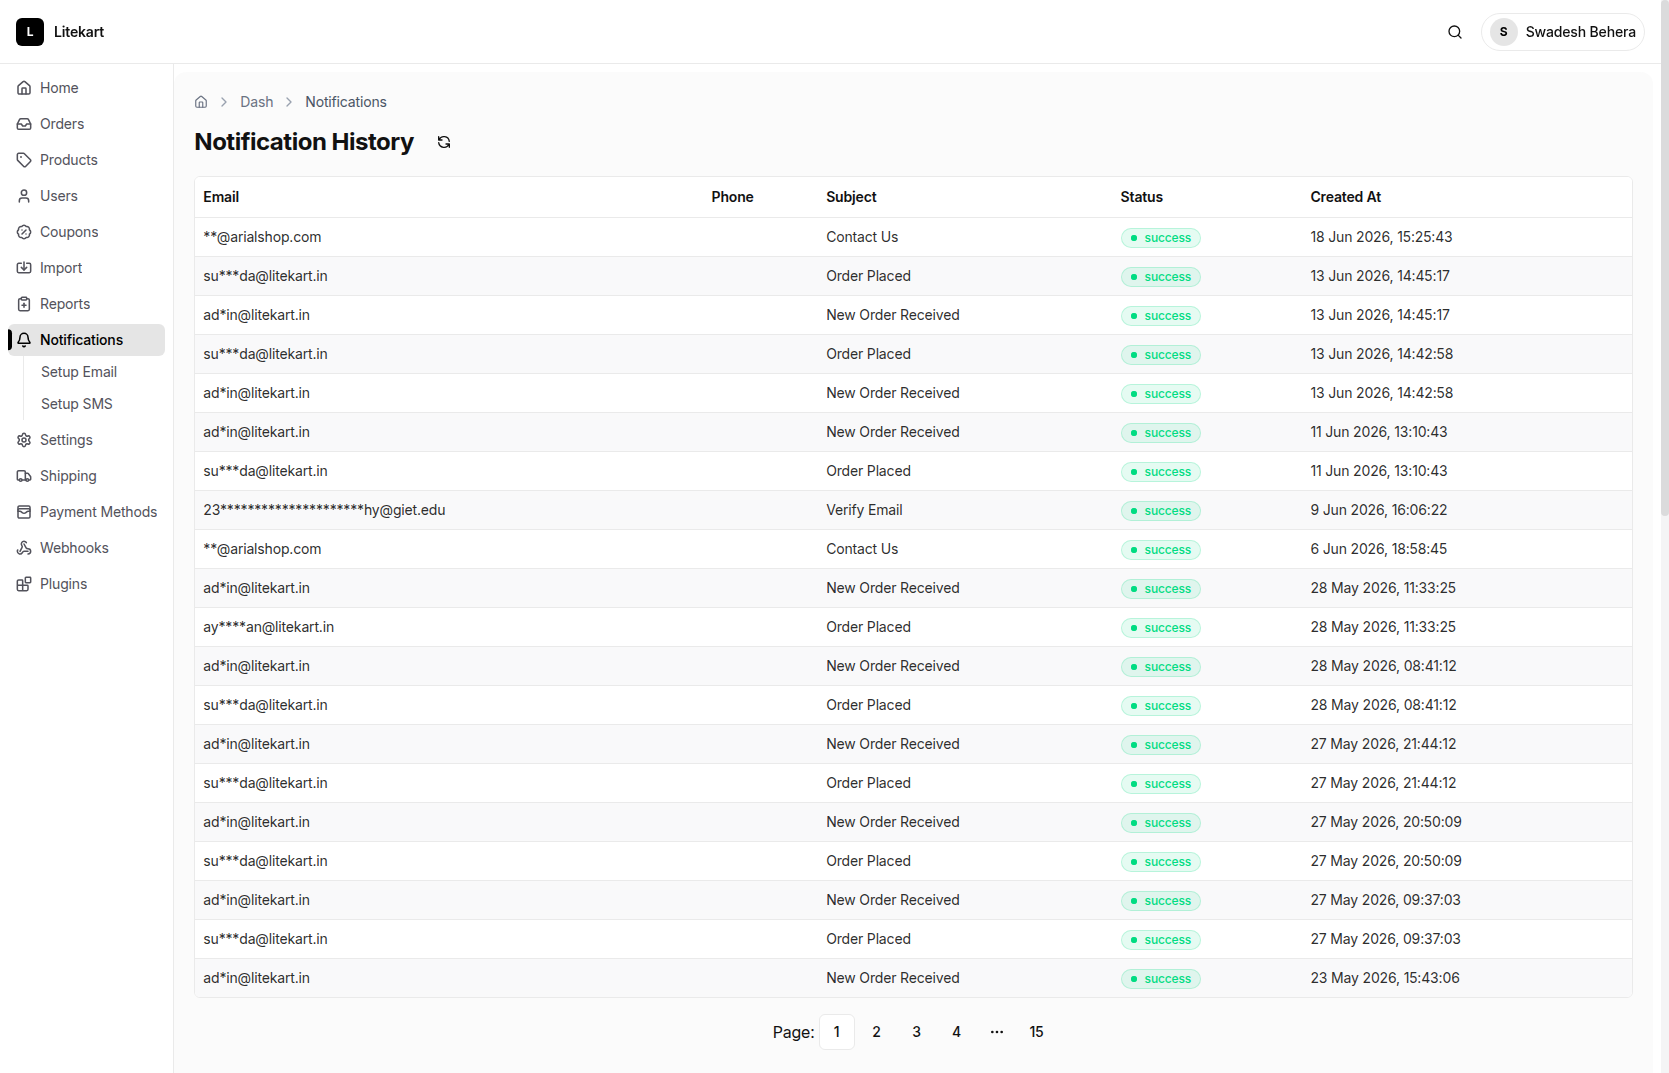Click the Notifications breadcrumb link
This screenshot has width=1669, height=1073.
pyautogui.click(x=346, y=102)
